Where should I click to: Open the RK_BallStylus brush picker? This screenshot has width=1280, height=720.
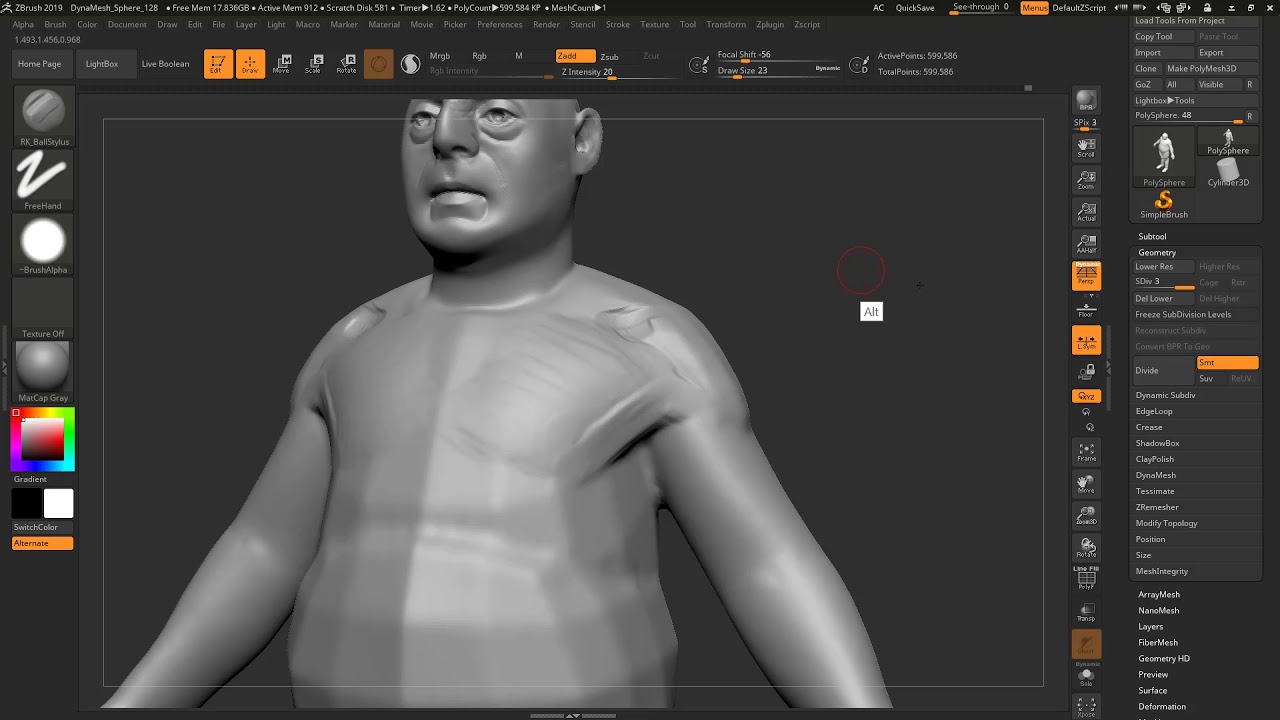43,116
